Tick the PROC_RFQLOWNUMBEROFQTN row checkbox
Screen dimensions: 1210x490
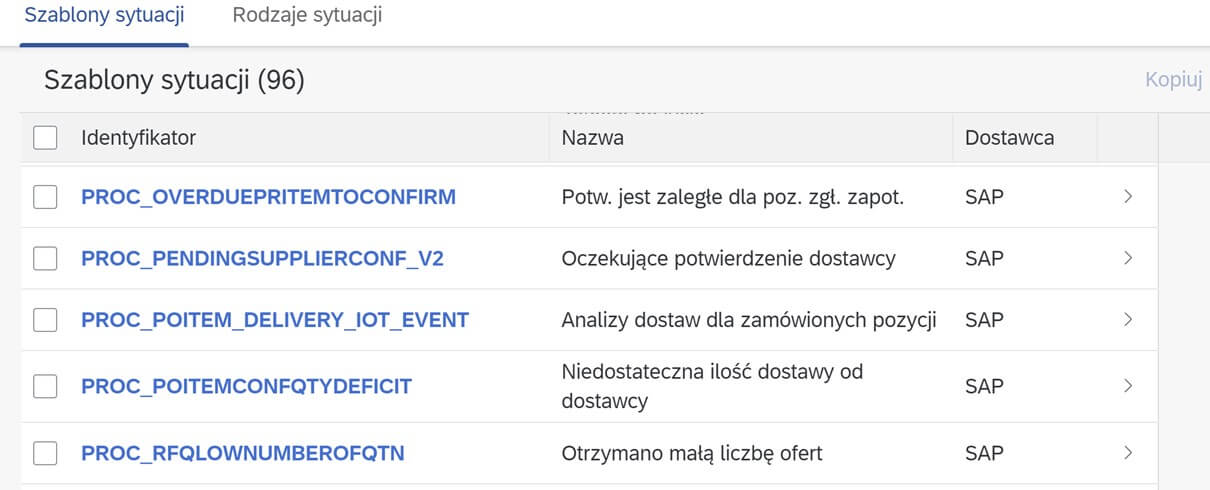[x=45, y=453]
